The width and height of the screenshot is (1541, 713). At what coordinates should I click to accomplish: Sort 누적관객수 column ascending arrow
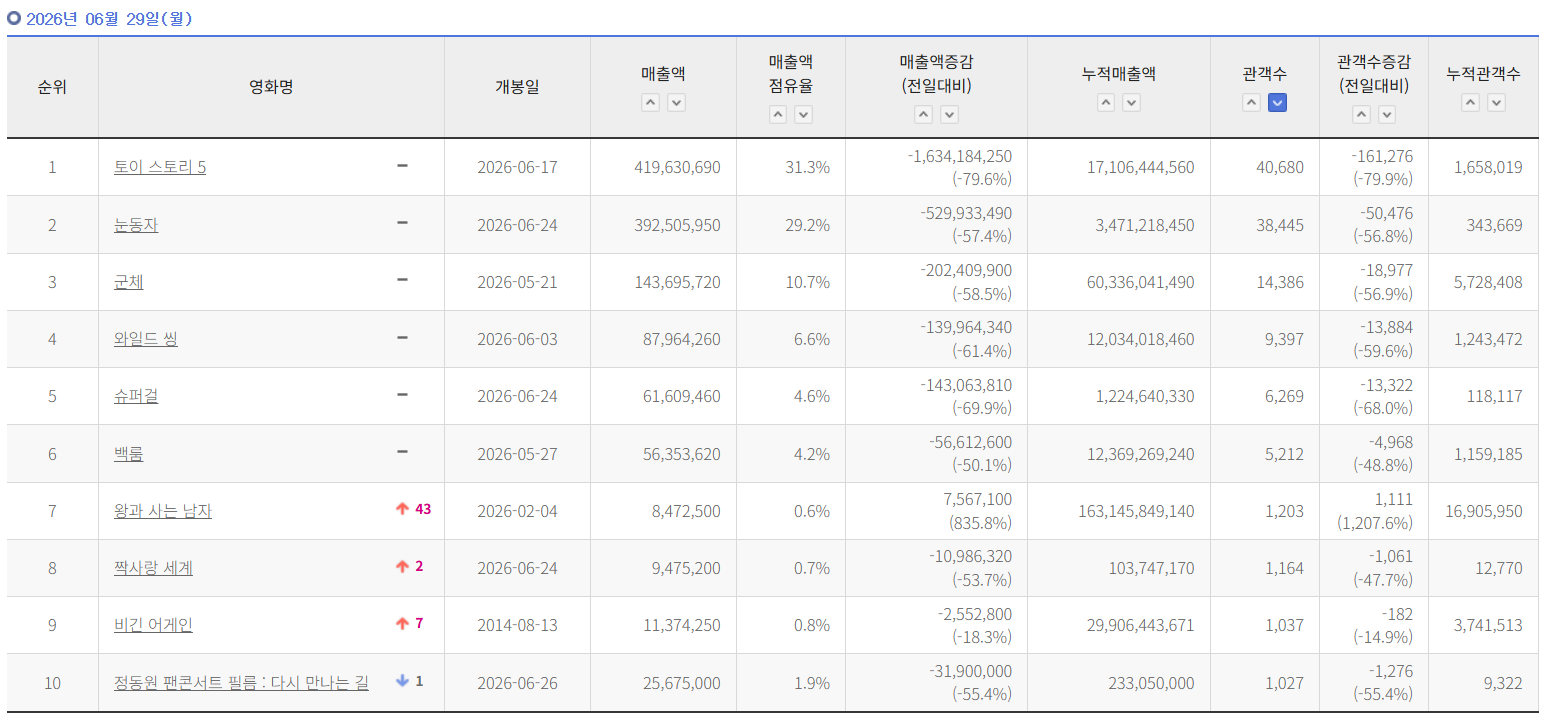click(1470, 102)
